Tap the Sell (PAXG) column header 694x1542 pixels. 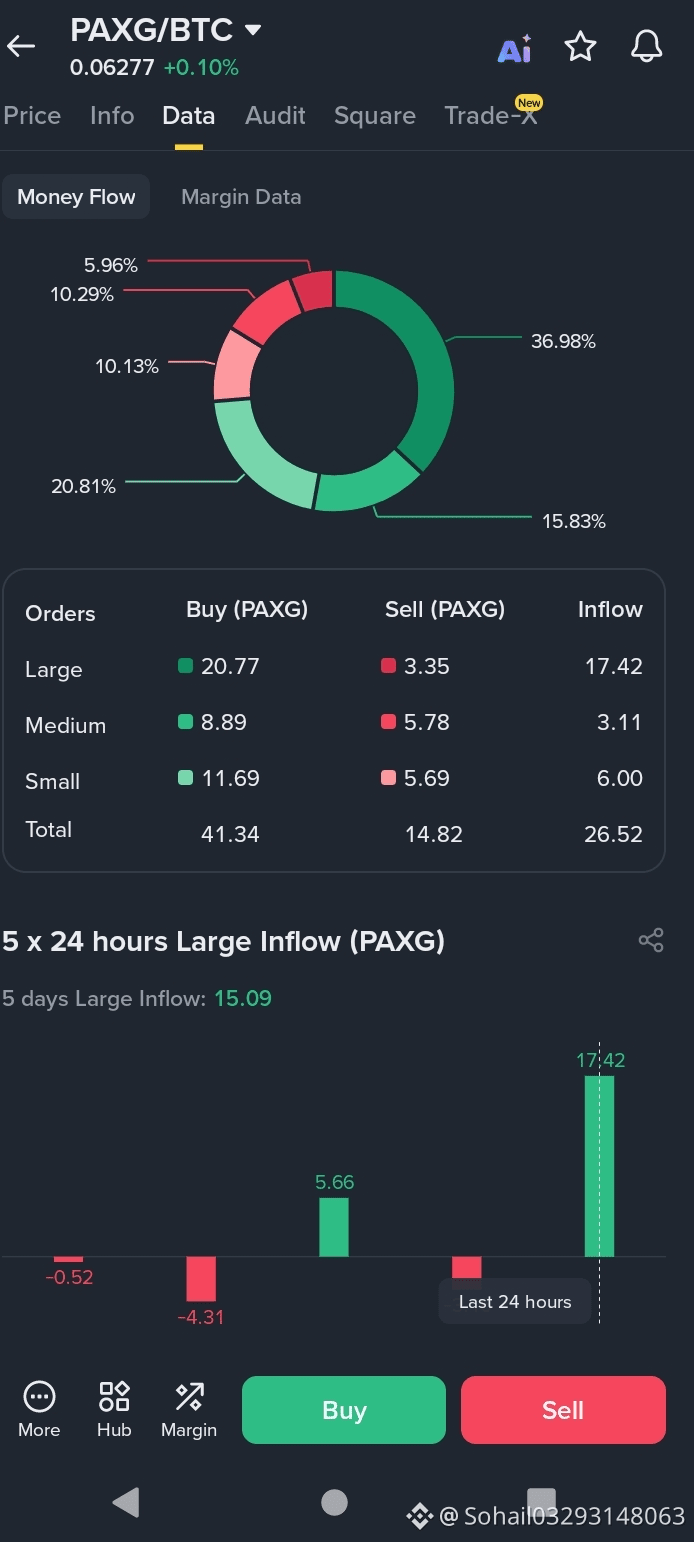tap(445, 609)
